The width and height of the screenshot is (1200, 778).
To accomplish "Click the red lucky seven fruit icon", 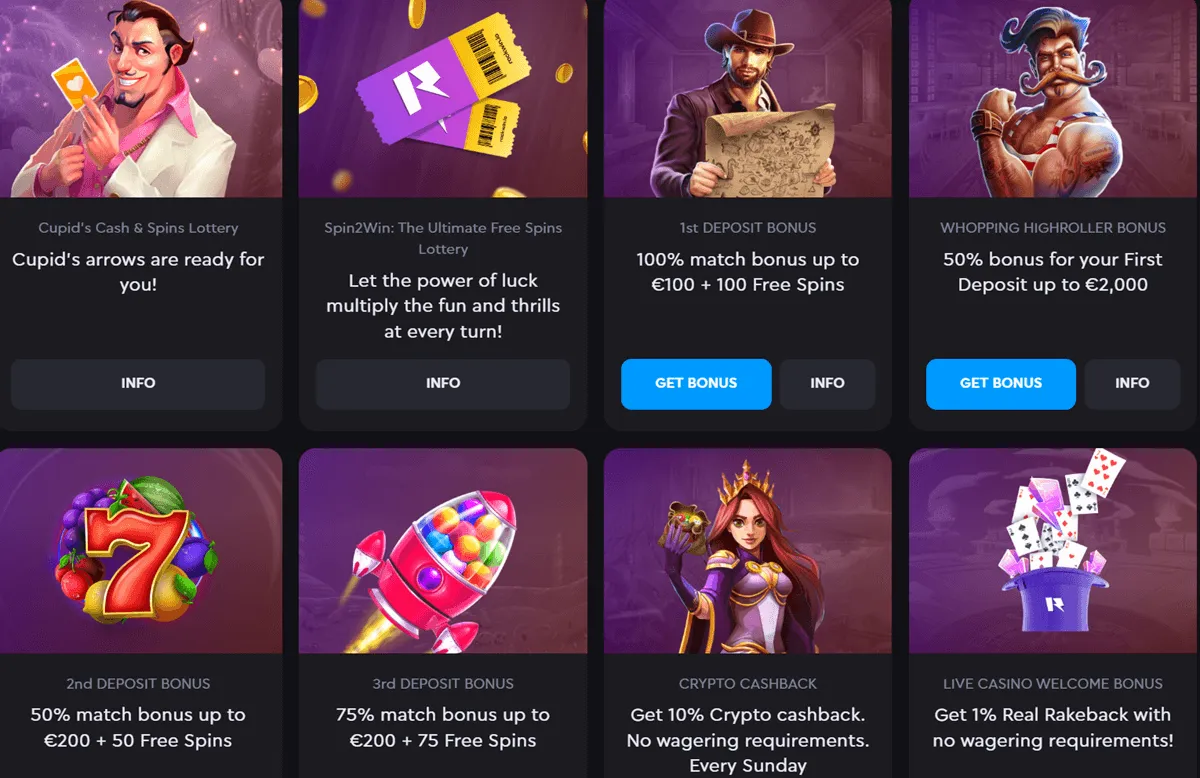I will coord(138,551).
